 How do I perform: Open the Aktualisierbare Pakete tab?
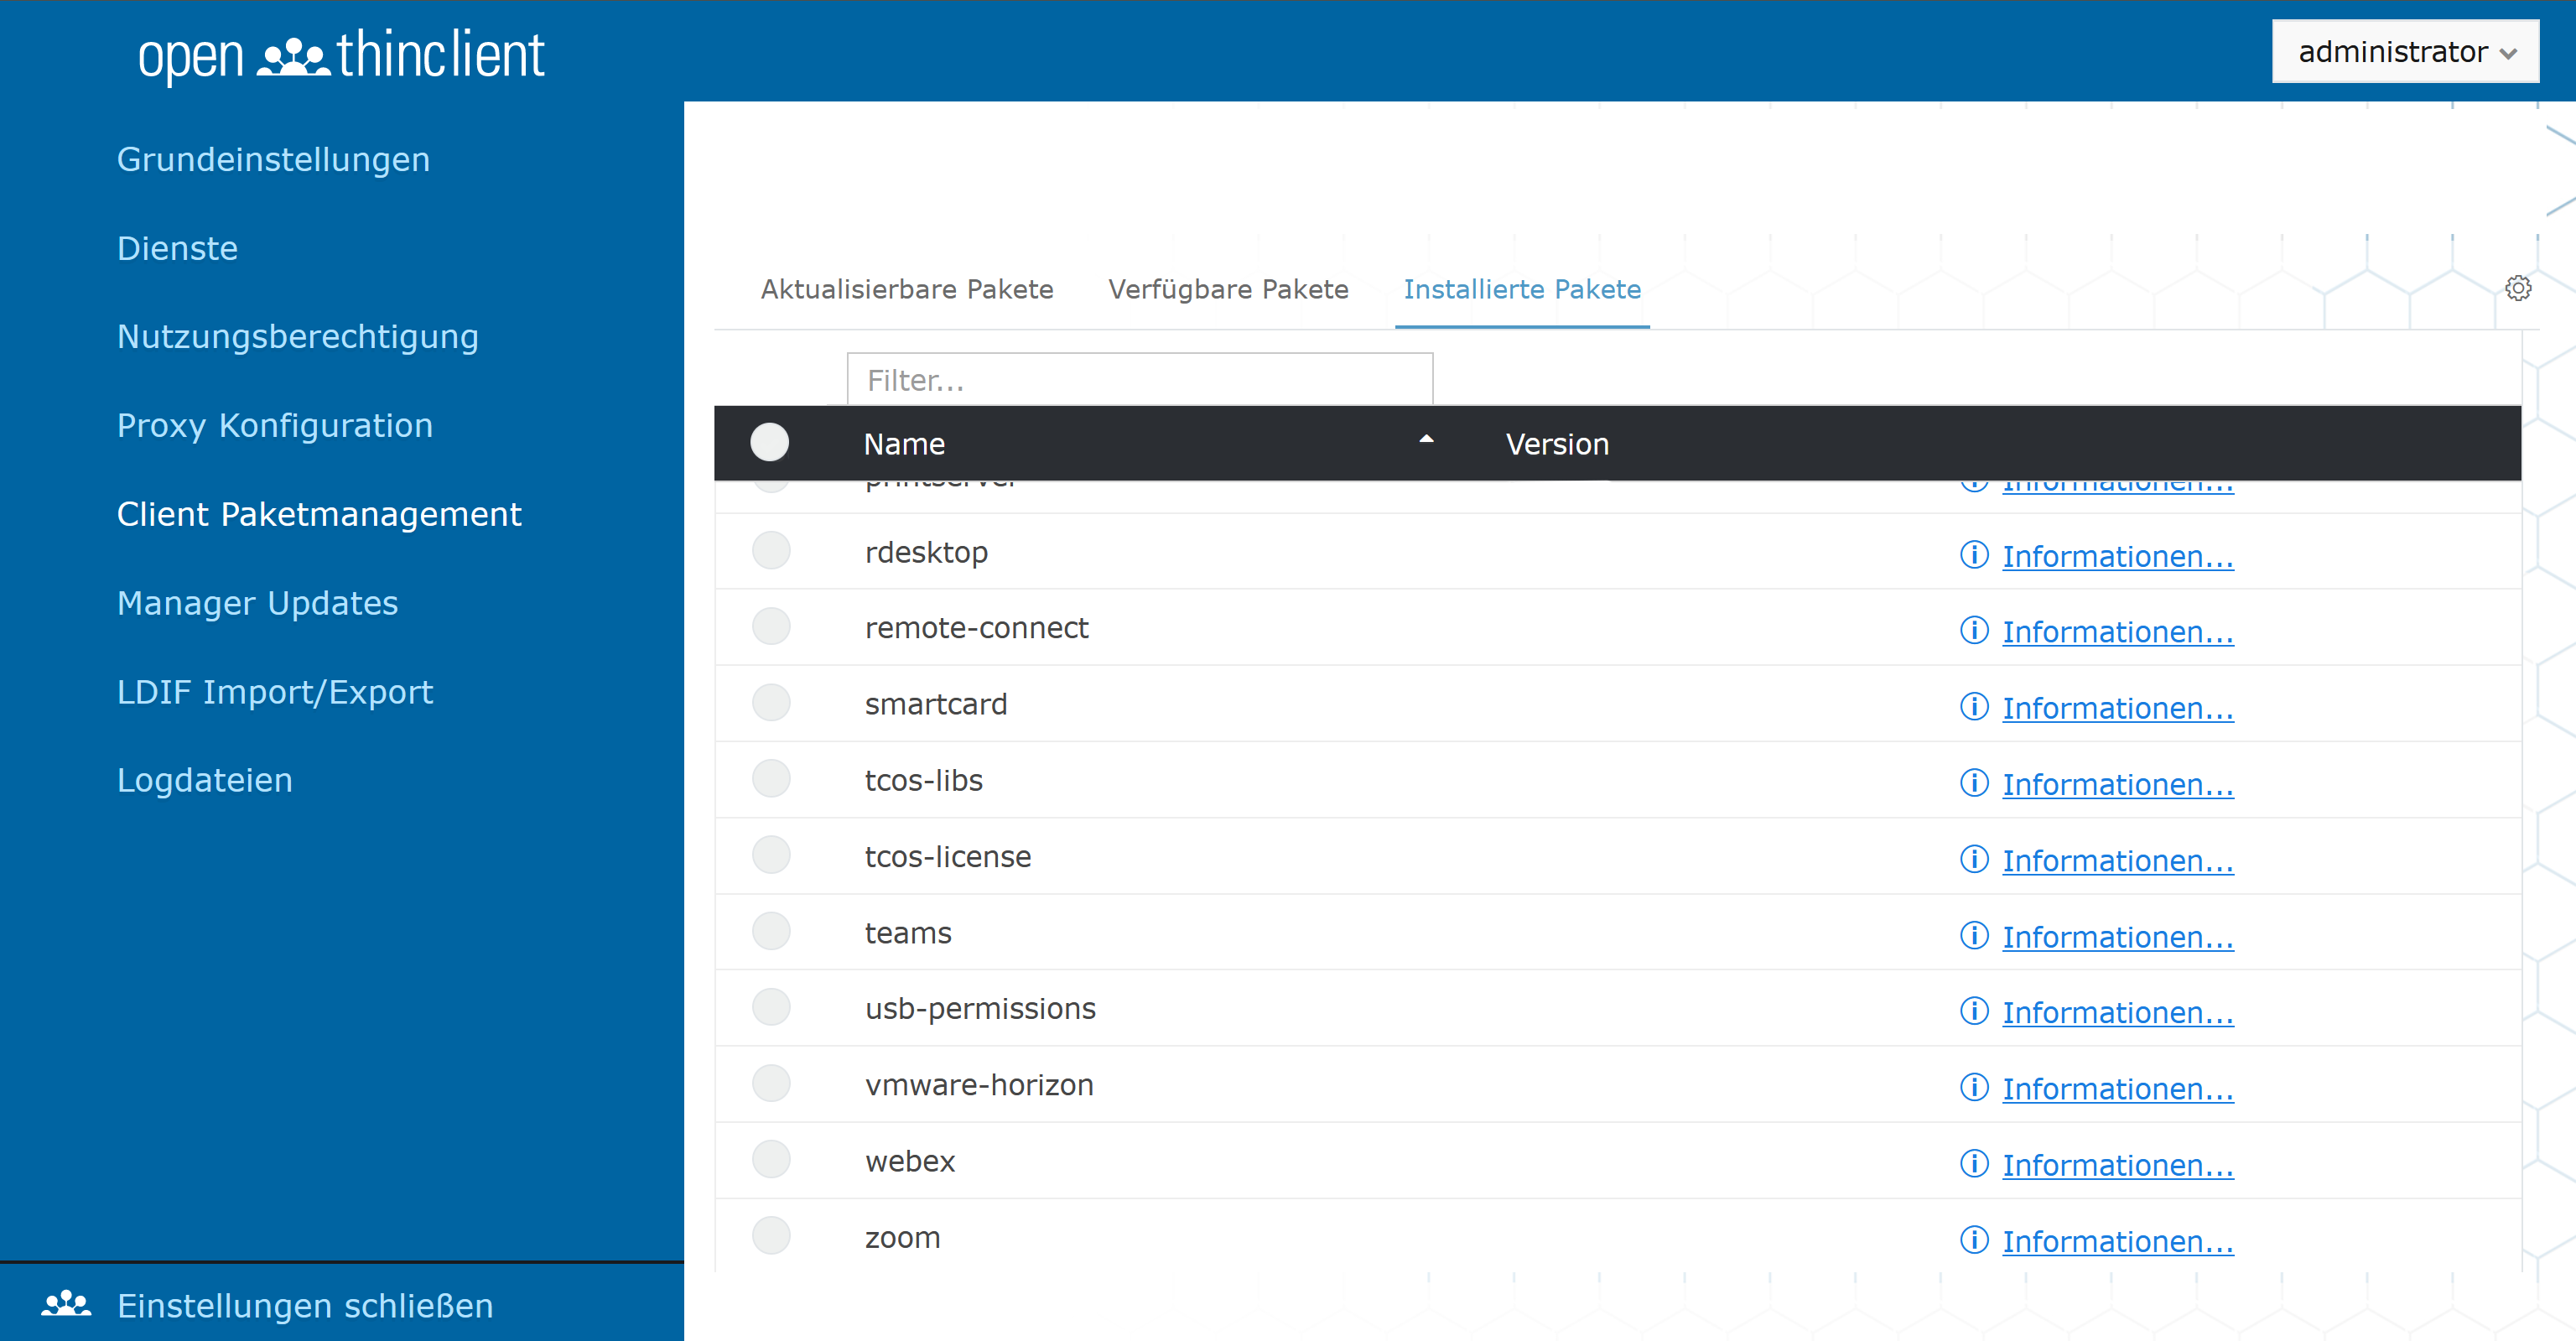906,289
